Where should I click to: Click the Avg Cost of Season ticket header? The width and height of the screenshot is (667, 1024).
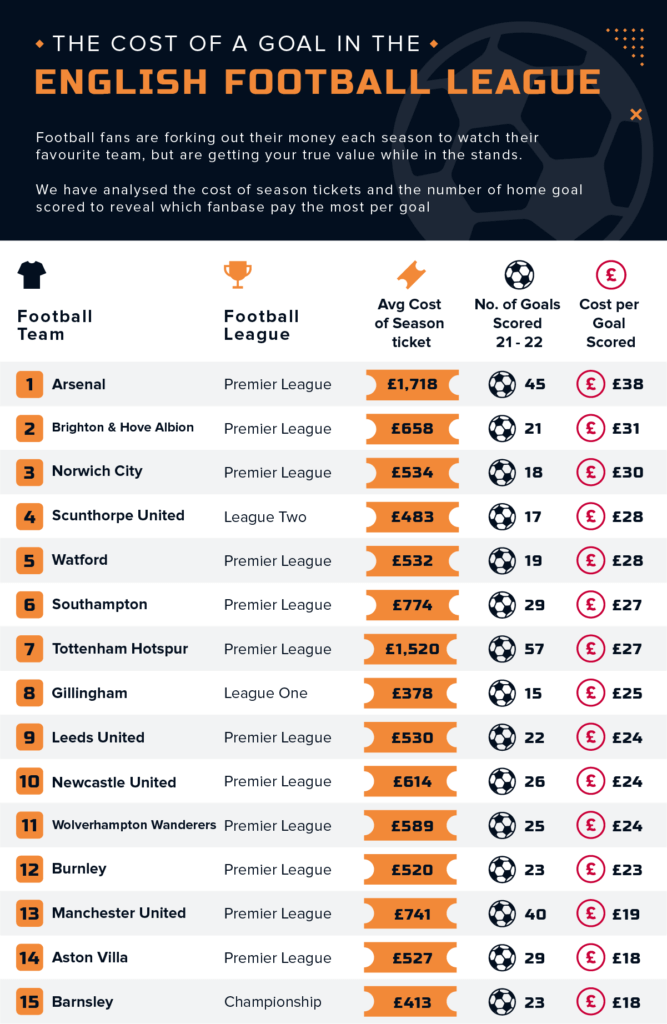coord(410,323)
